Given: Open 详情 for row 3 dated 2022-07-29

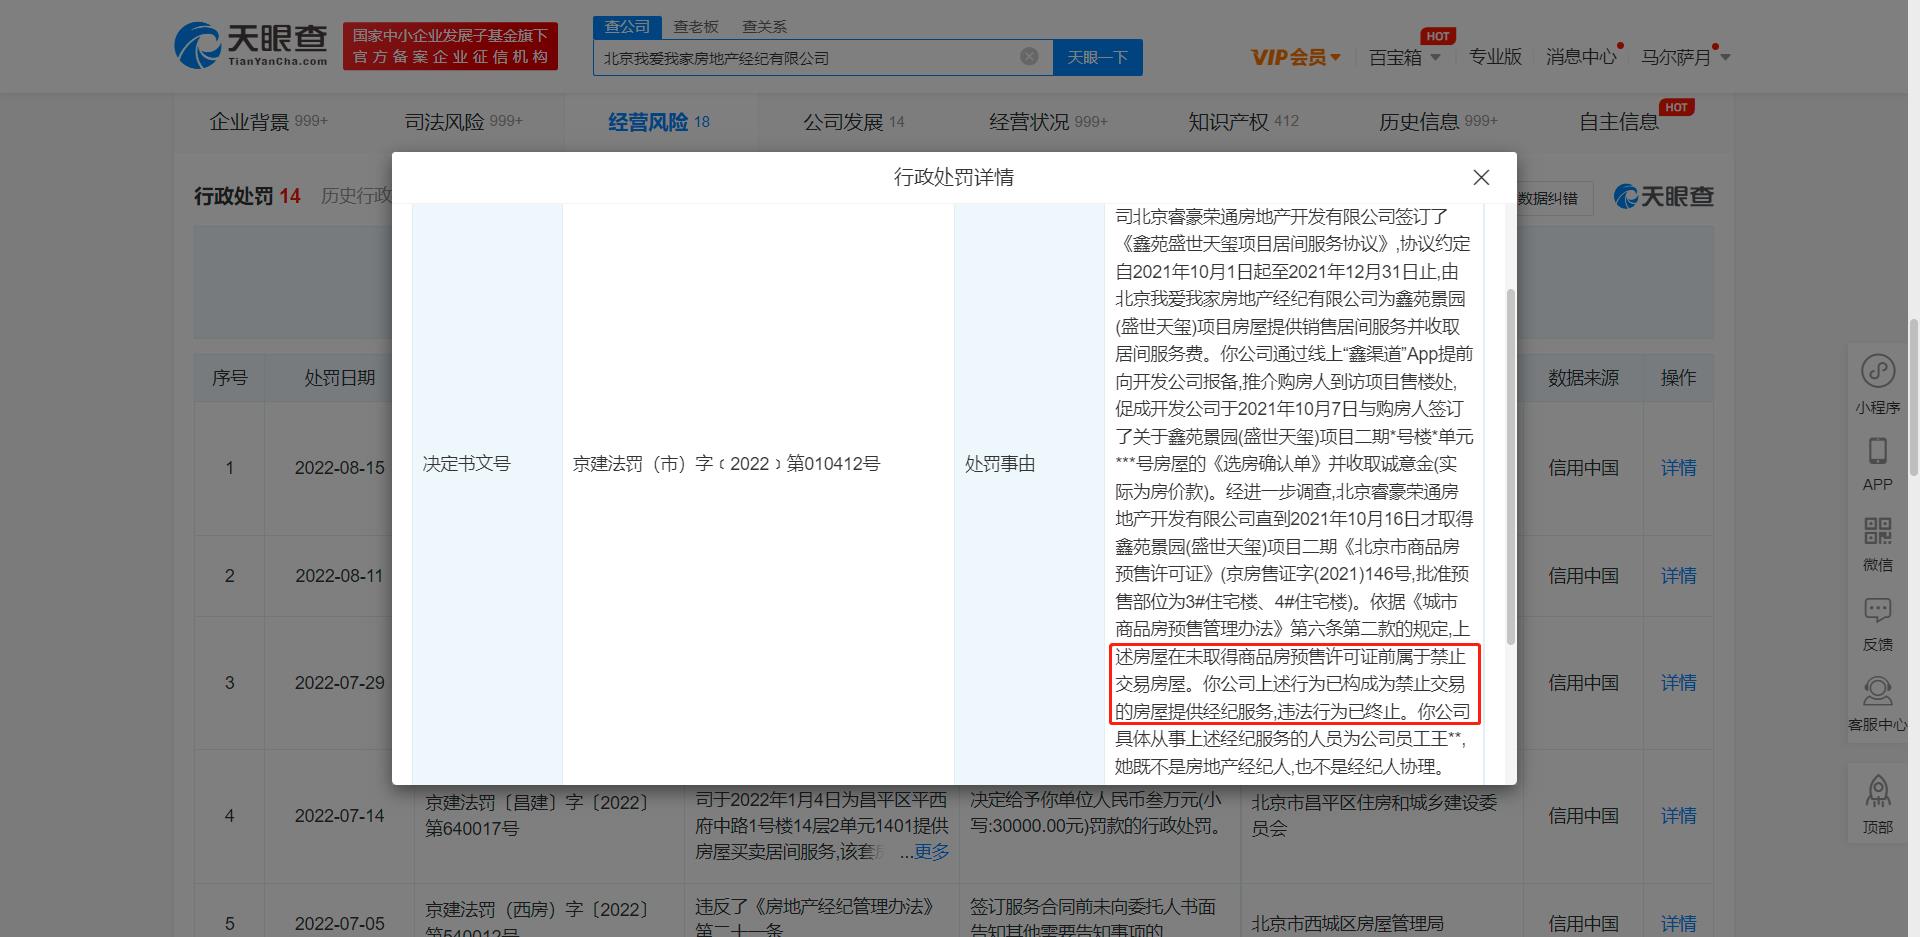Looking at the screenshot, I should pyautogui.click(x=1678, y=682).
